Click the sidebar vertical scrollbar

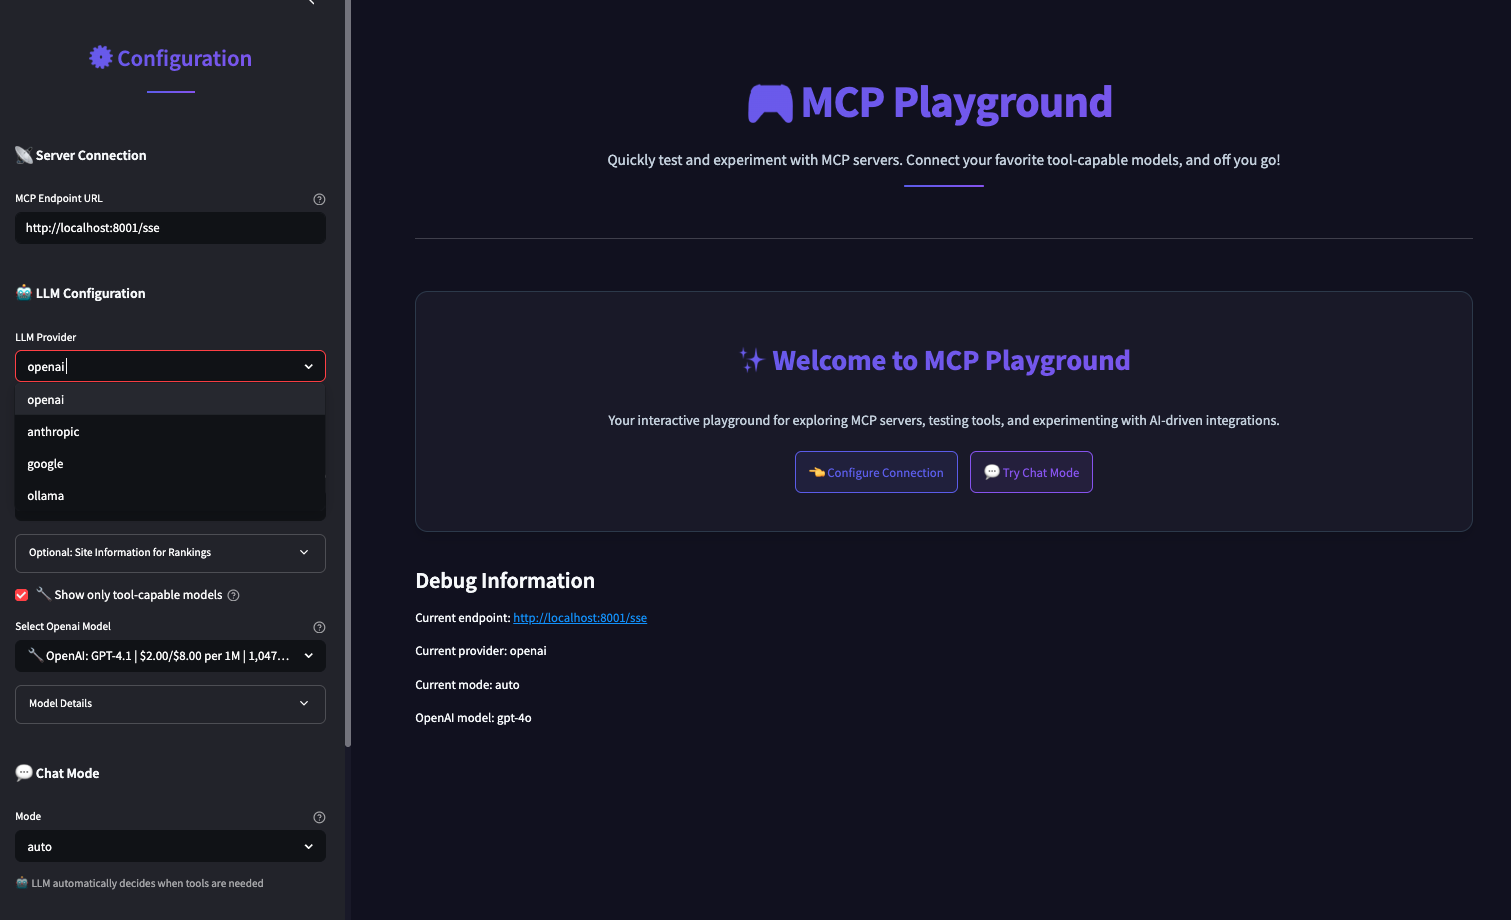tap(348, 373)
